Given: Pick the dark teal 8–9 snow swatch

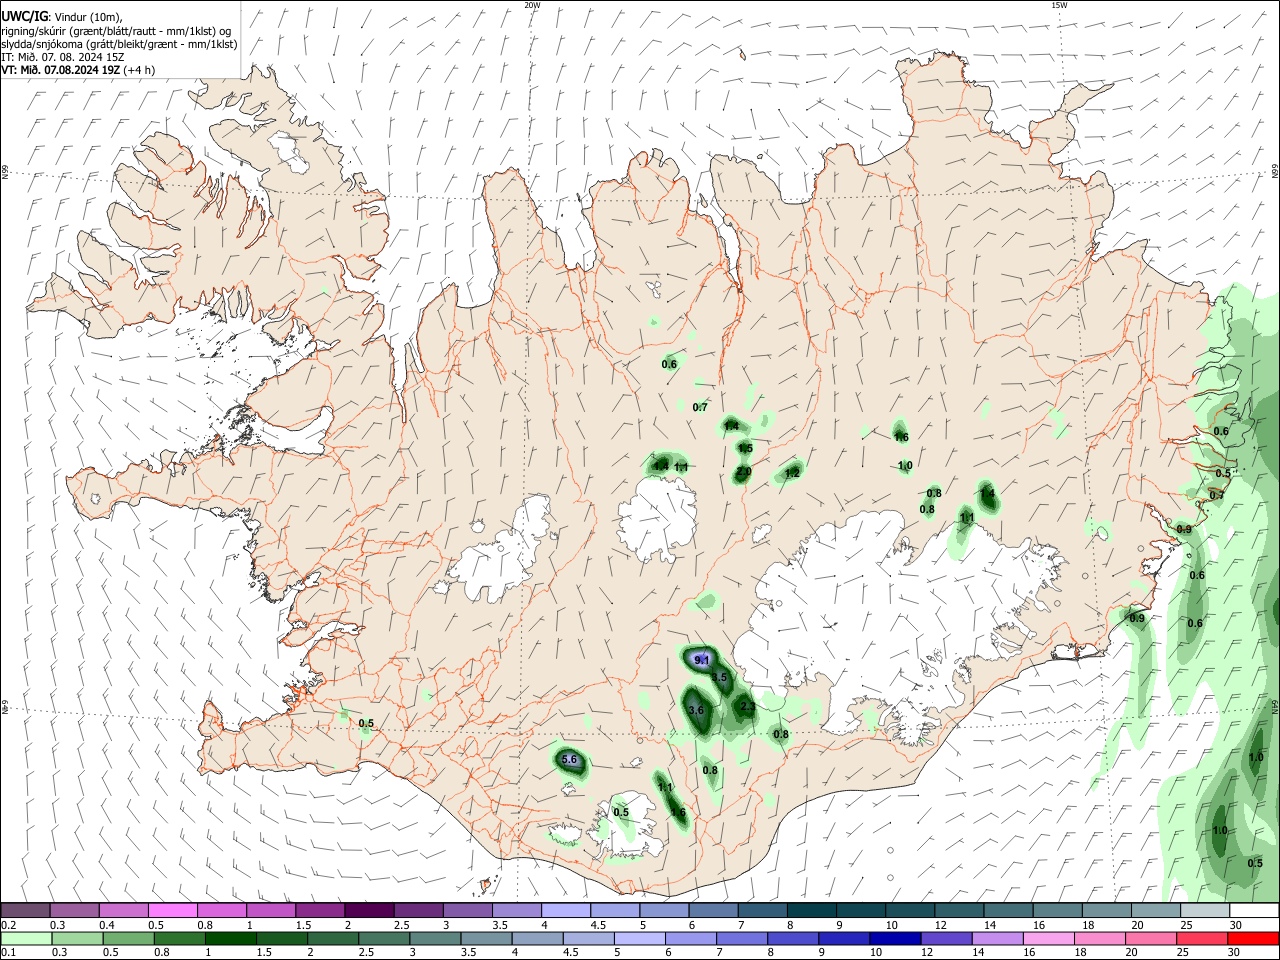Looking at the screenshot, I should pyautogui.click(x=812, y=910).
